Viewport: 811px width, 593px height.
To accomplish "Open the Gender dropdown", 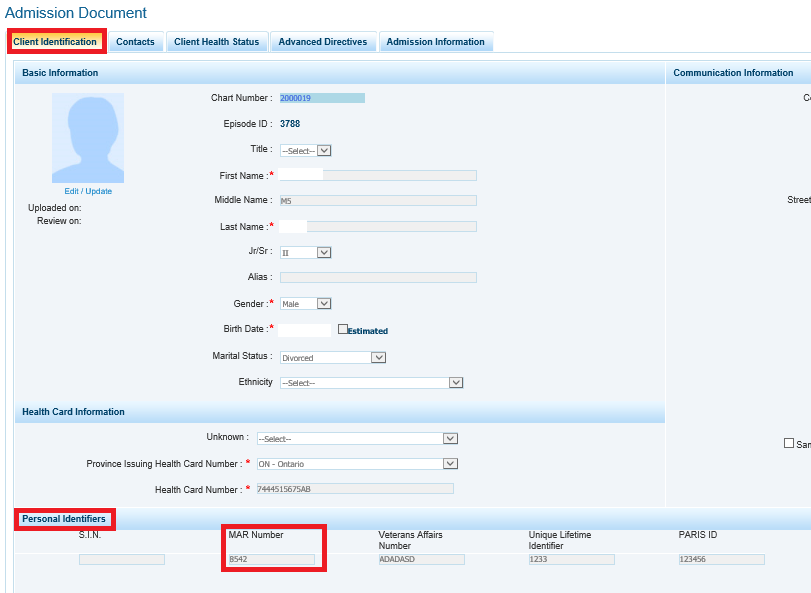I will [305, 304].
